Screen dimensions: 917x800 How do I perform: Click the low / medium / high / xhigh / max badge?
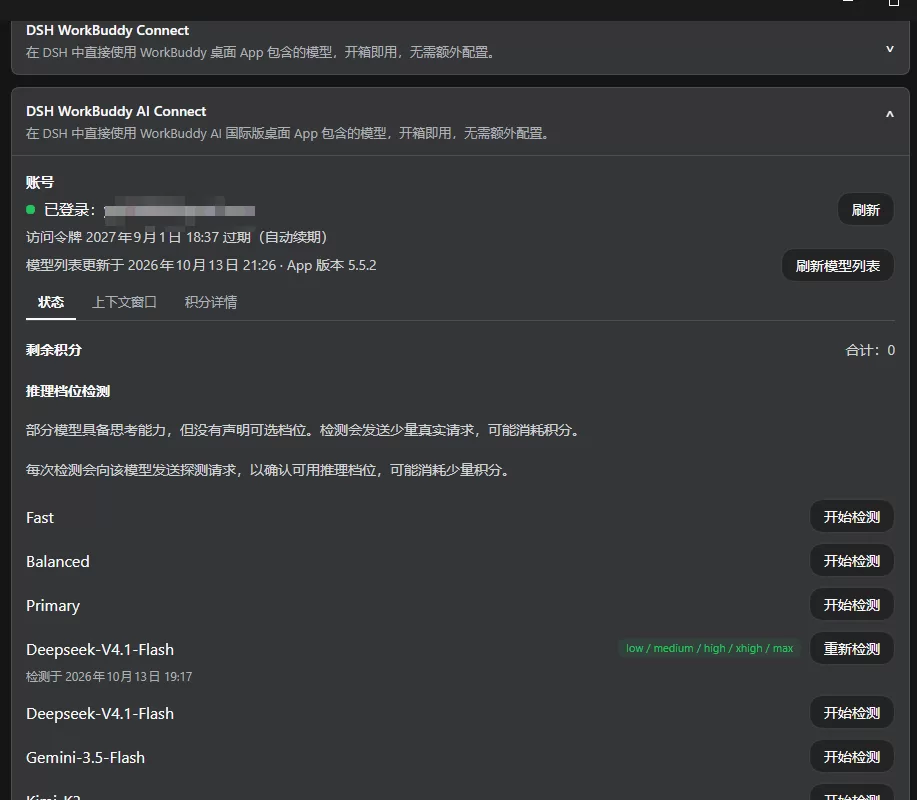point(709,649)
